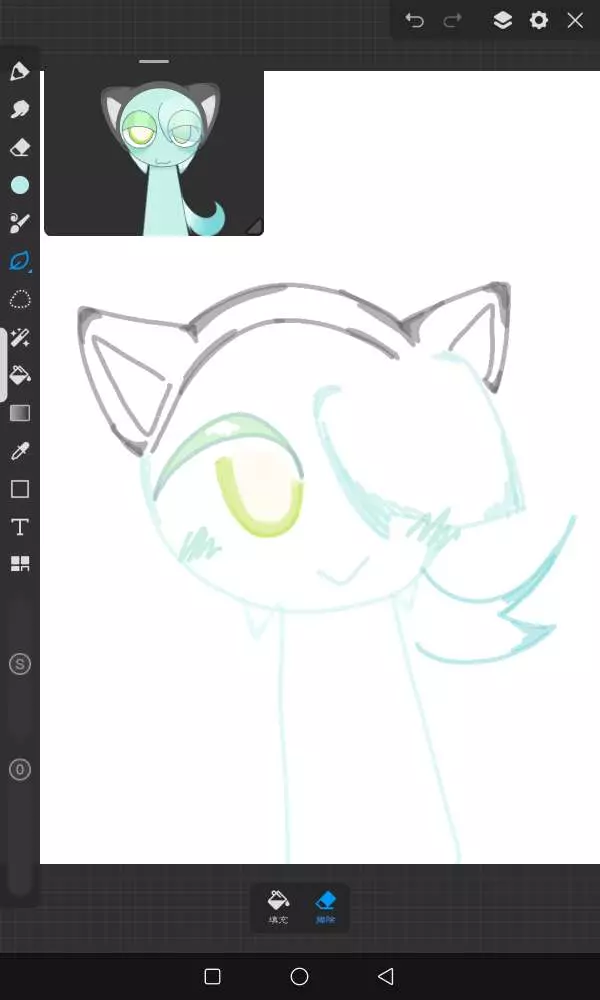600x1000 pixels.
Task: Open the settings gear
Action: (539, 20)
